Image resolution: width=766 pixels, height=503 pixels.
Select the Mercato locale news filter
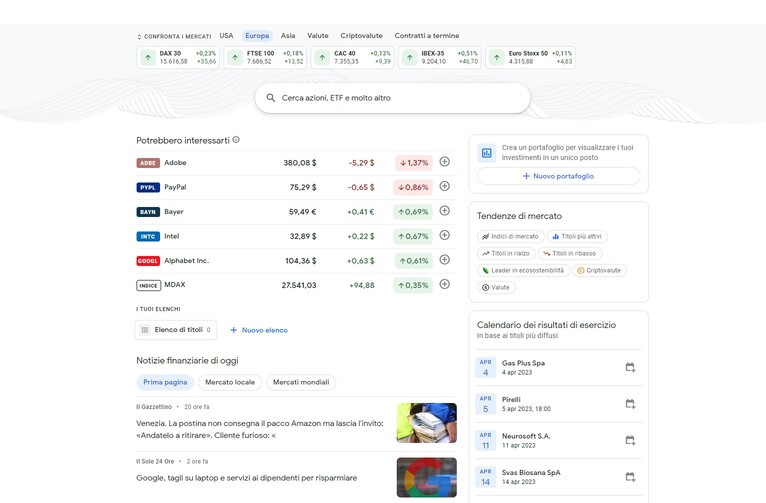point(230,382)
